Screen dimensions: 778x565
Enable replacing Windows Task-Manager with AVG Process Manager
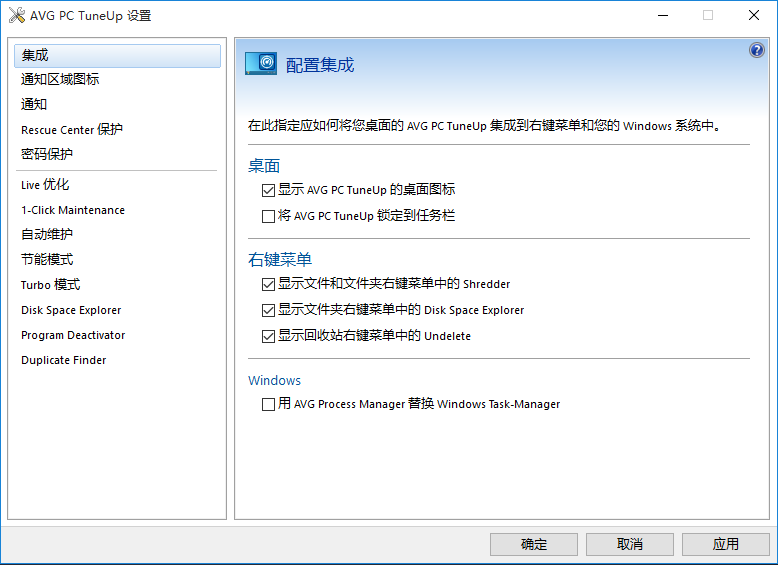tap(268, 405)
